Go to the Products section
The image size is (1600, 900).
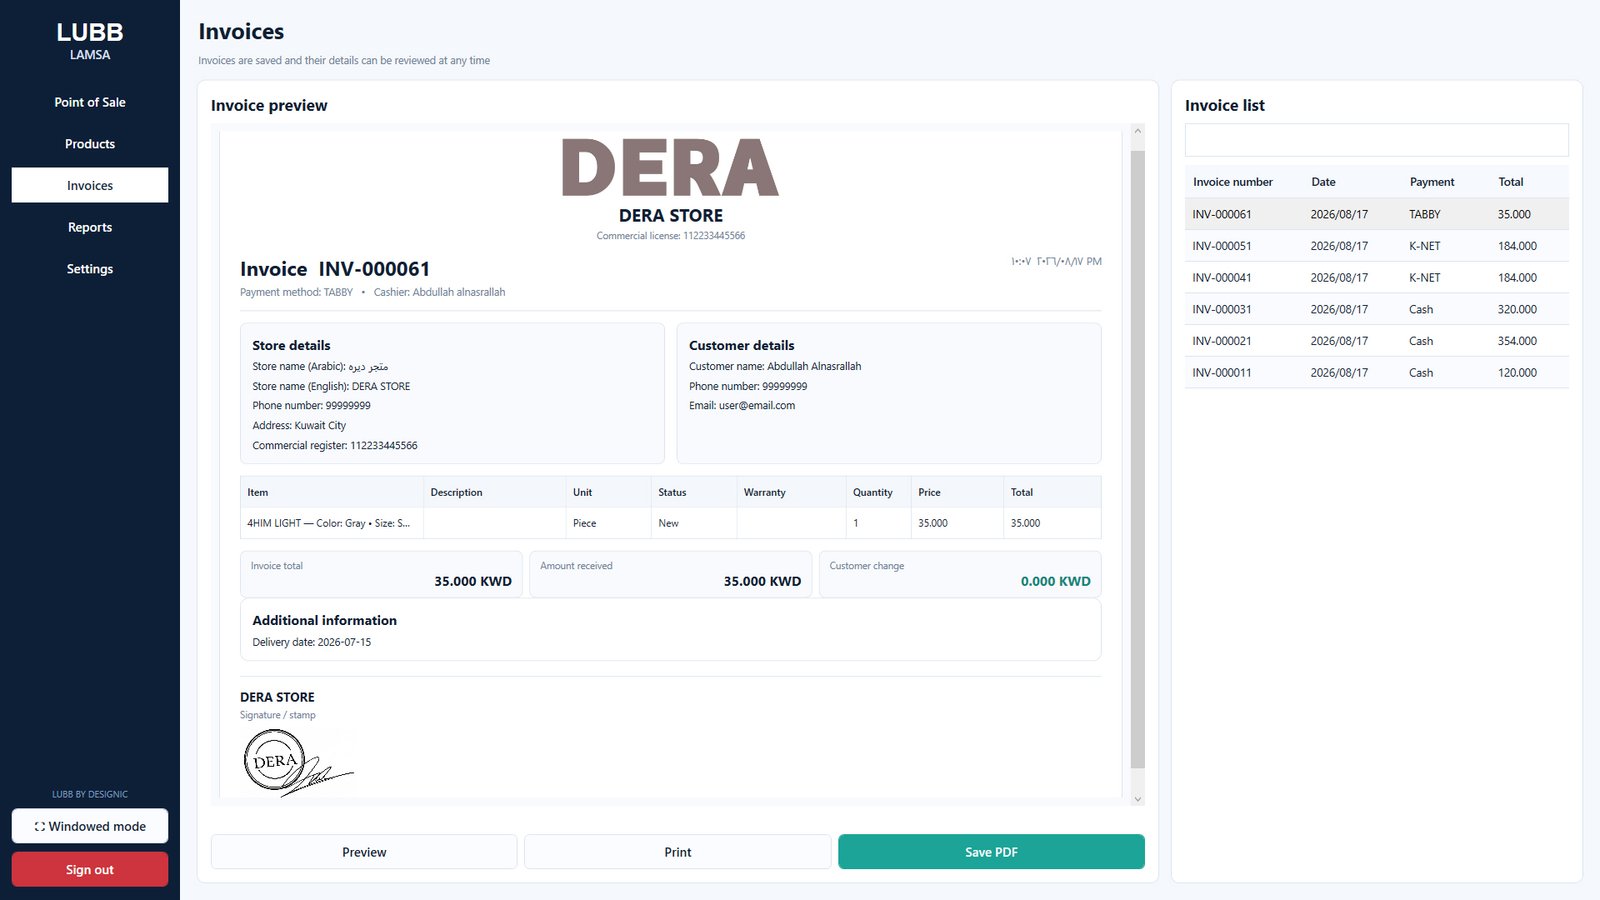[x=90, y=144]
